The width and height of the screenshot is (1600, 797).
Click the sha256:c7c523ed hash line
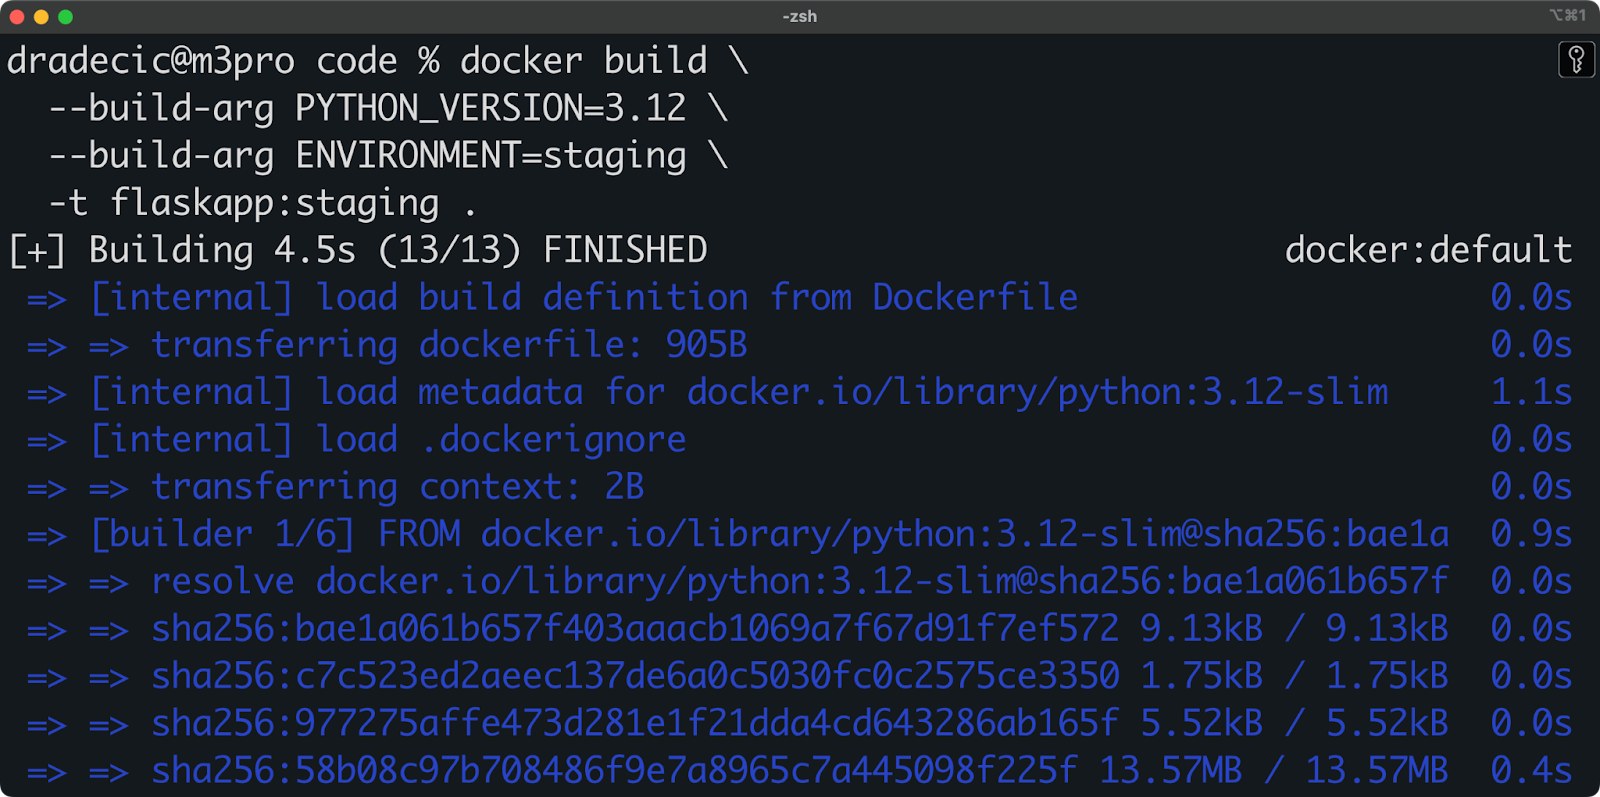coord(799,676)
